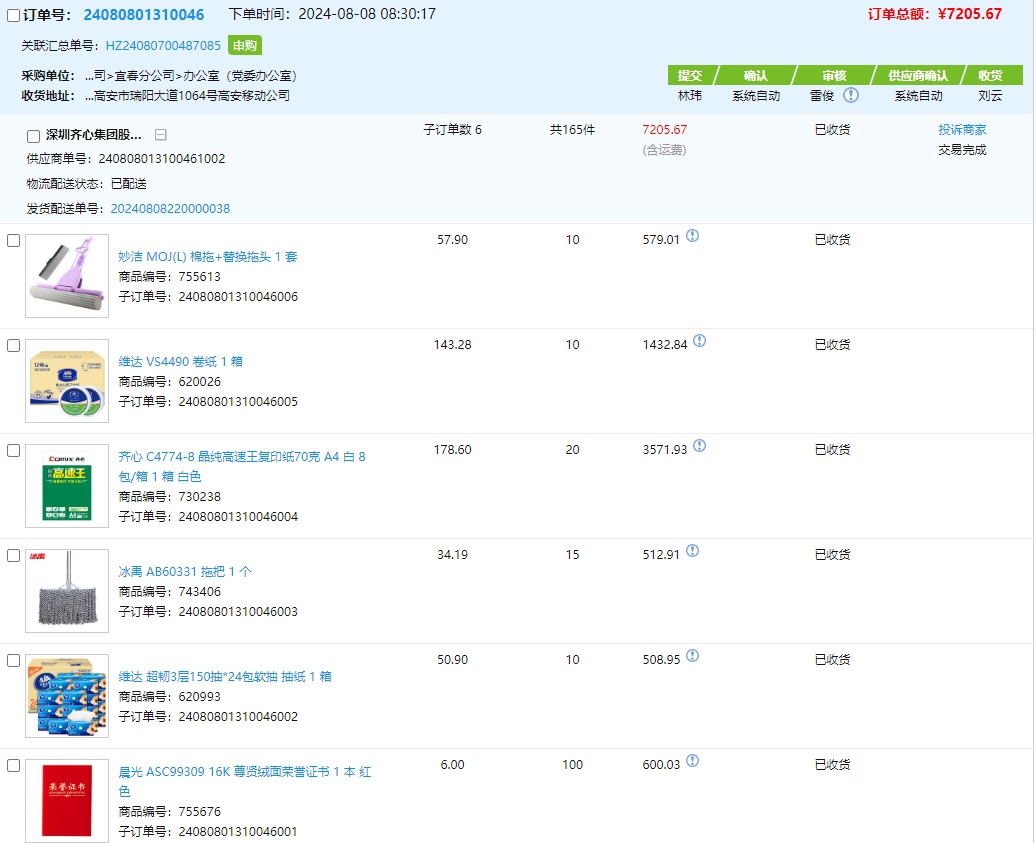1035x843 pixels.
Task: Click the logistics status 已配送
Action: 129,184
